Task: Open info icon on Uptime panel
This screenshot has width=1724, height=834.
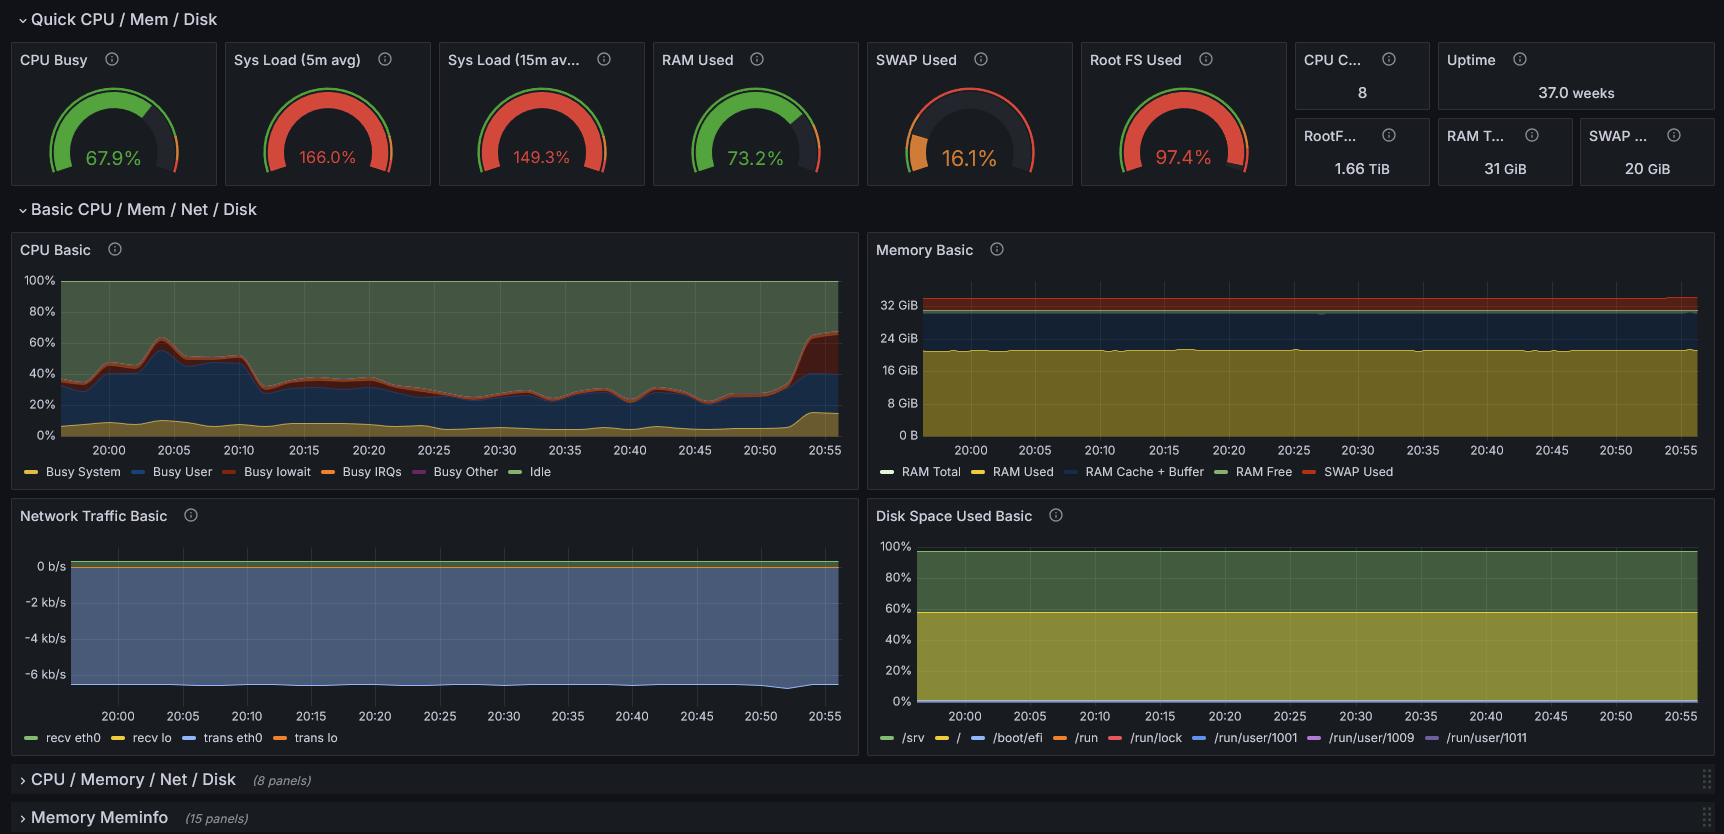Action: pos(1520,59)
